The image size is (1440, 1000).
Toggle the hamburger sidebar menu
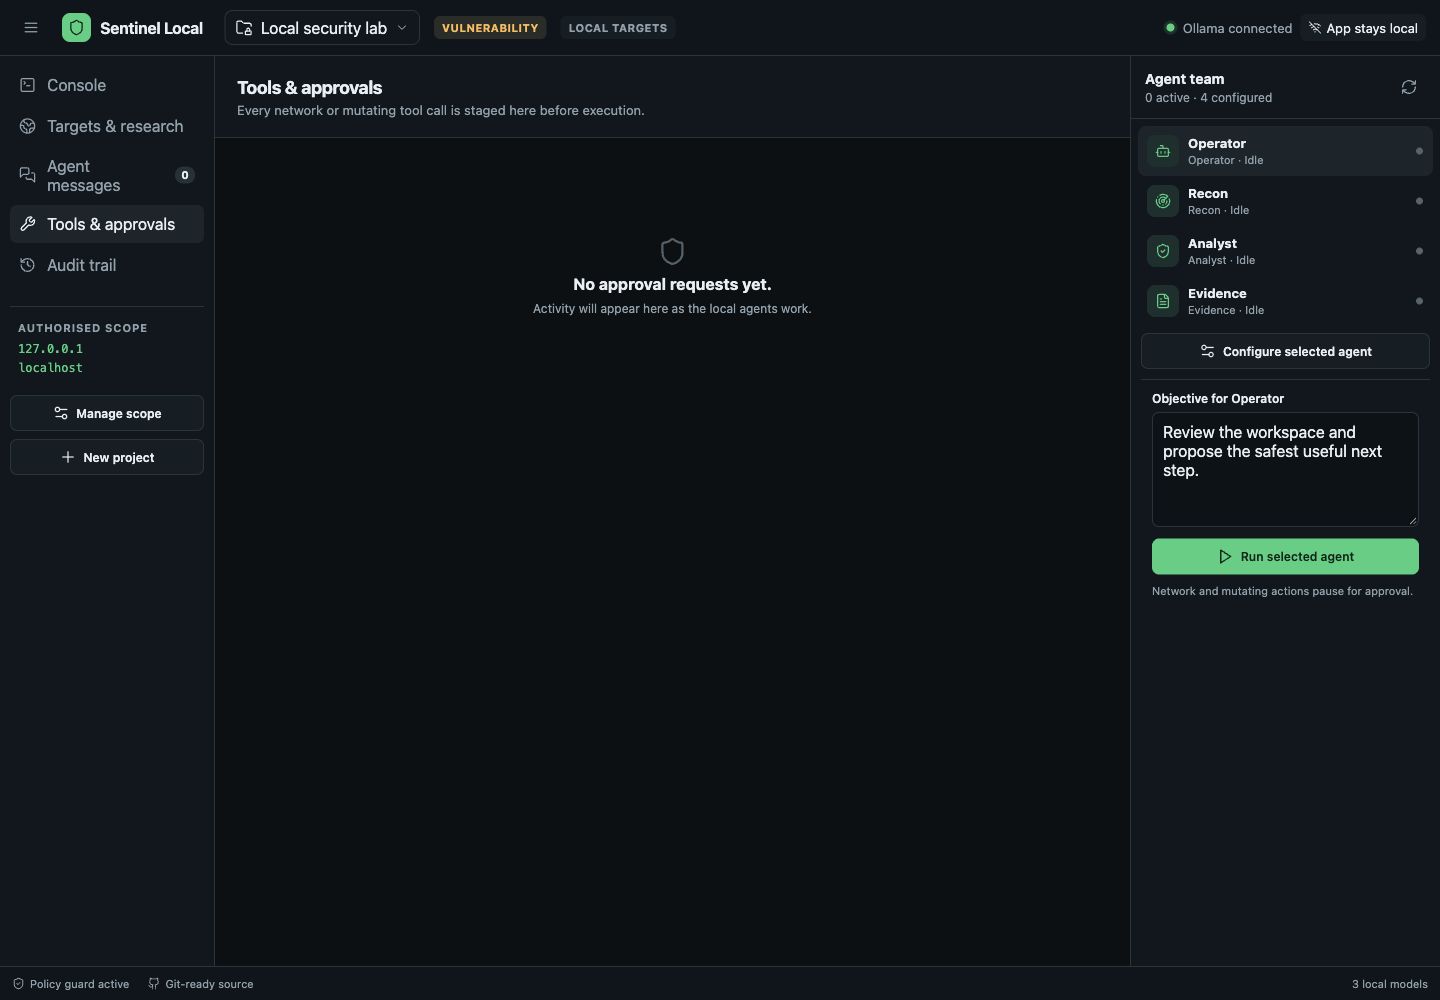[31, 28]
